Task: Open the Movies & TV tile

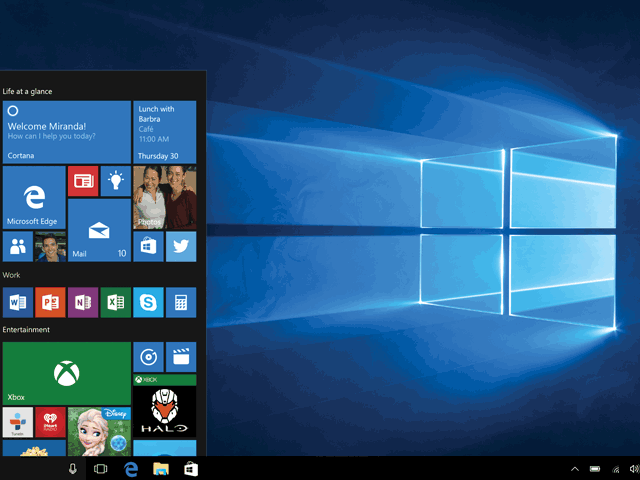Action: tap(181, 356)
